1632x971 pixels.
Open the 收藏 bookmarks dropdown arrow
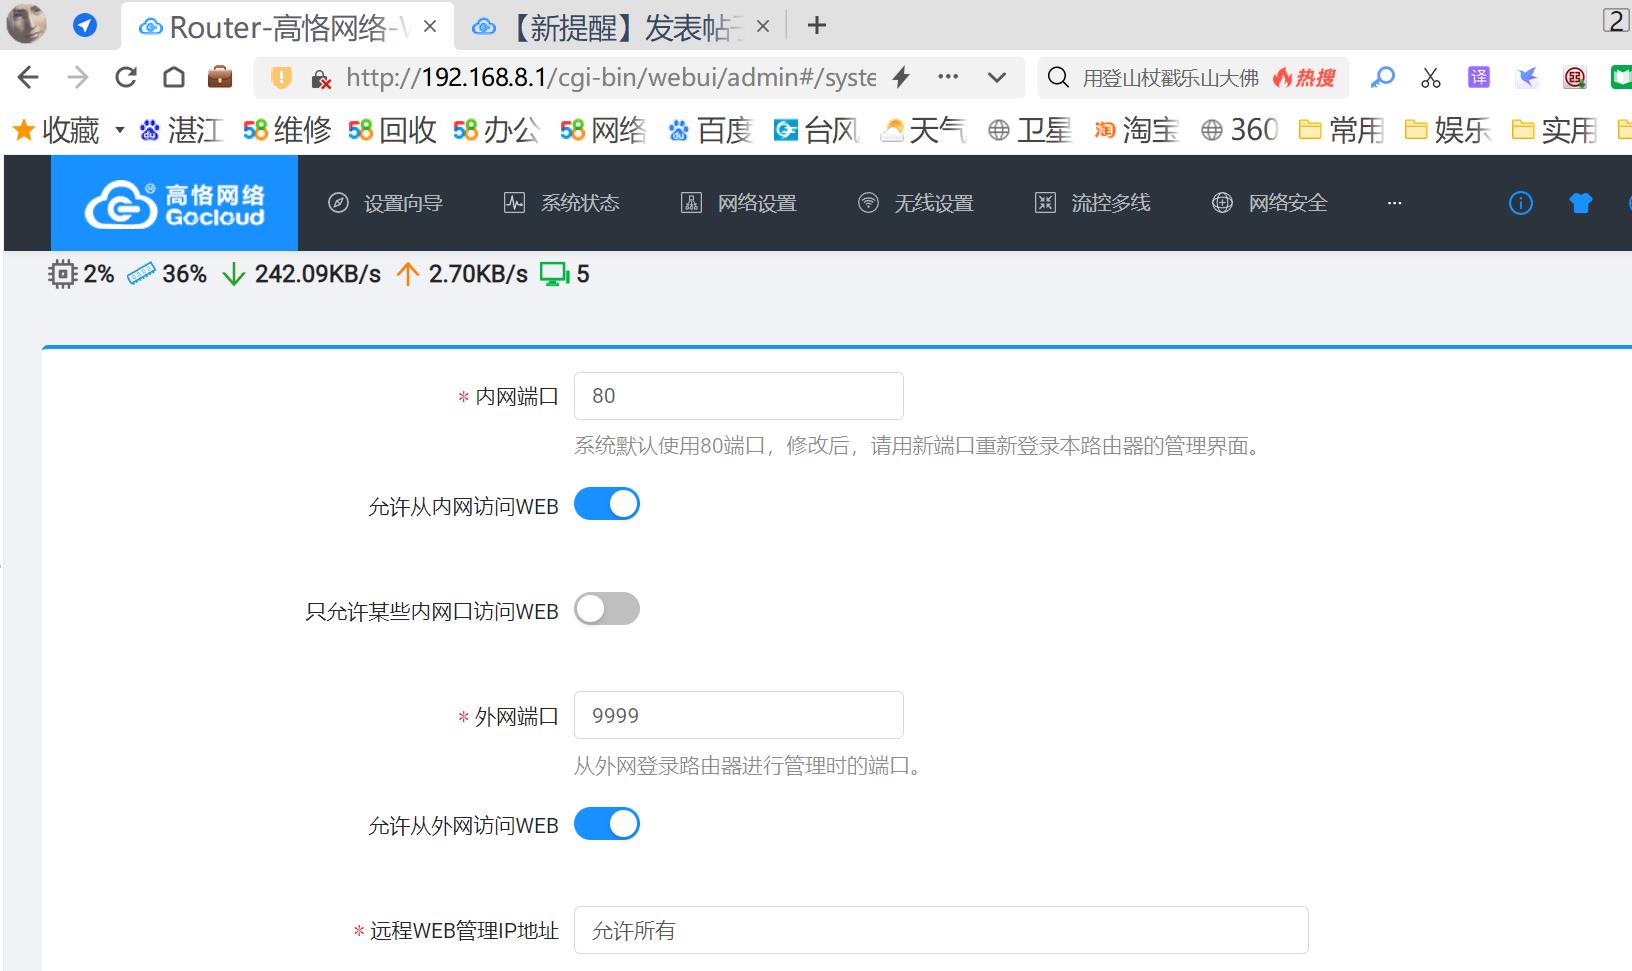pyautogui.click(x=120, y=130)
